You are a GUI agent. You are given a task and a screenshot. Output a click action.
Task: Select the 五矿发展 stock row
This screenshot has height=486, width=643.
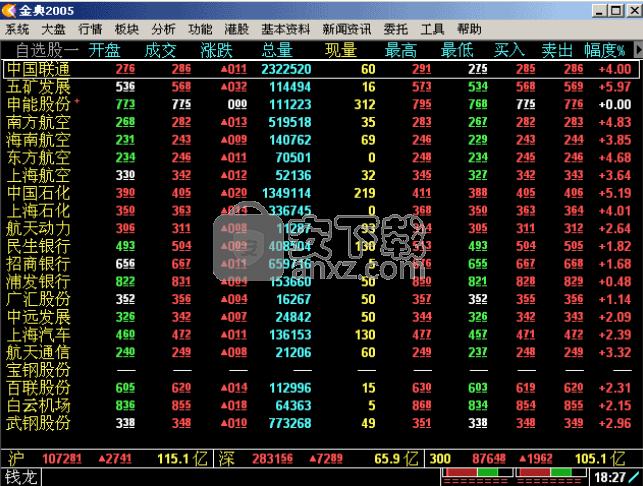pyautogui.click(x=321, y=87)
